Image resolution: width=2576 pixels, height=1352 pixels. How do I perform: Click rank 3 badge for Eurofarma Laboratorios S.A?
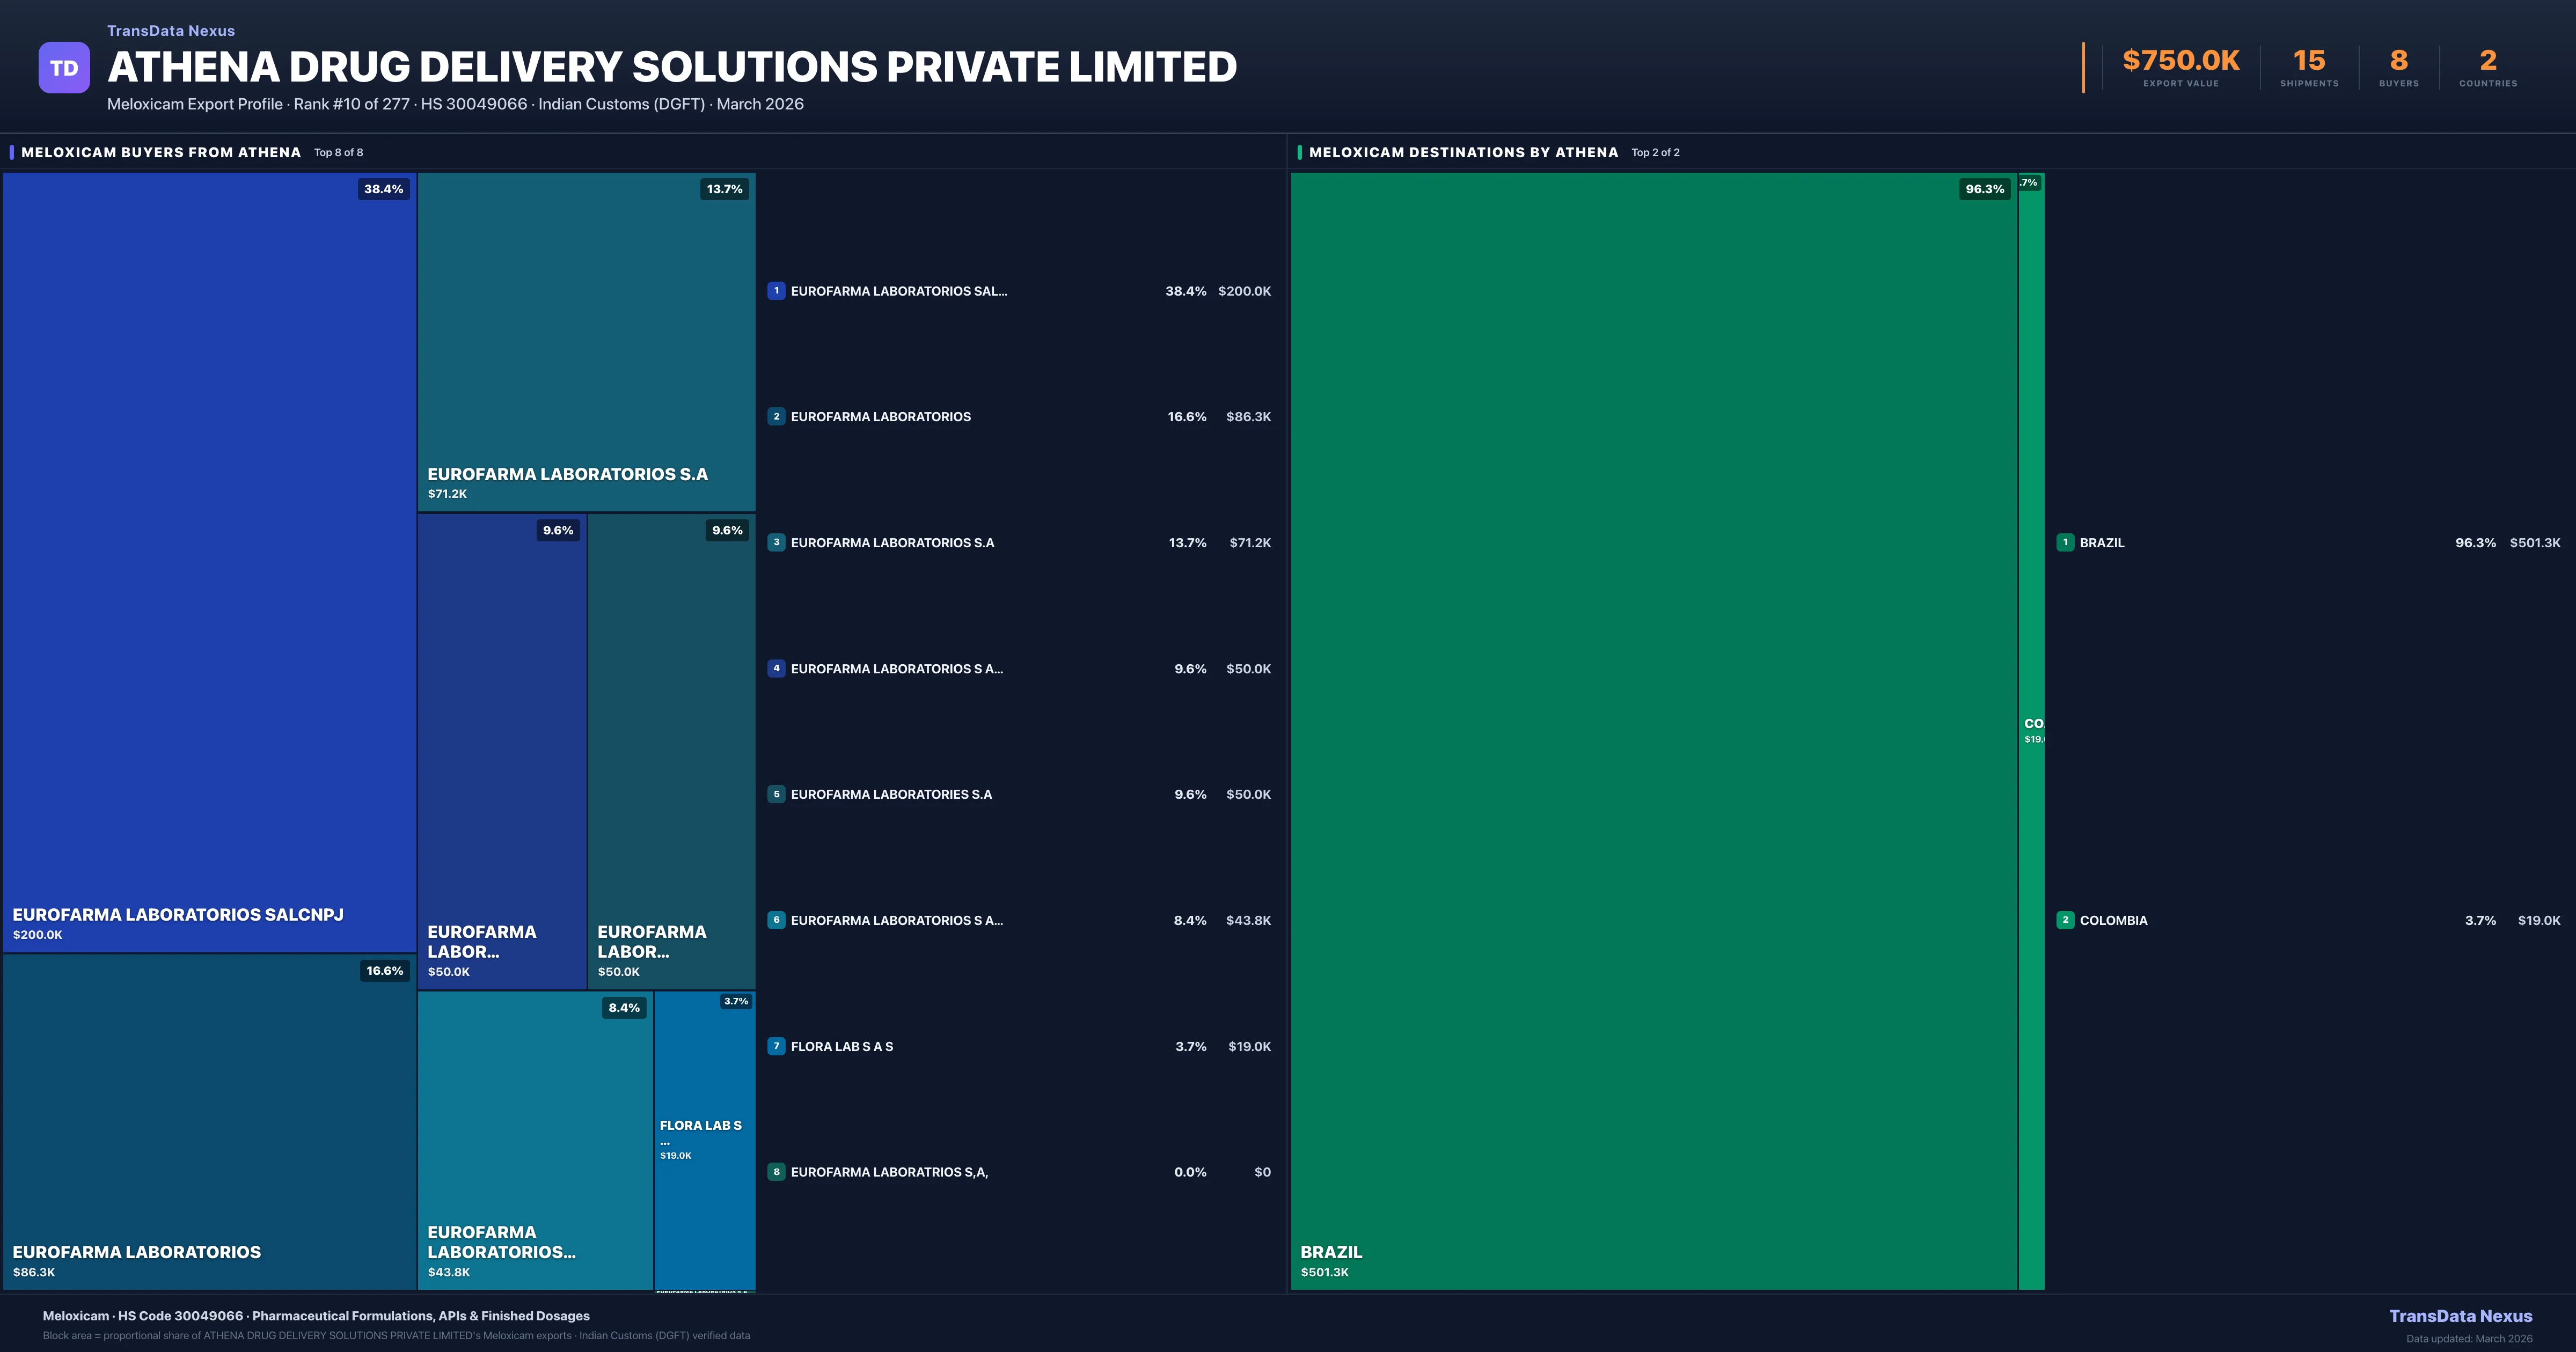click(x=776, y=543)
